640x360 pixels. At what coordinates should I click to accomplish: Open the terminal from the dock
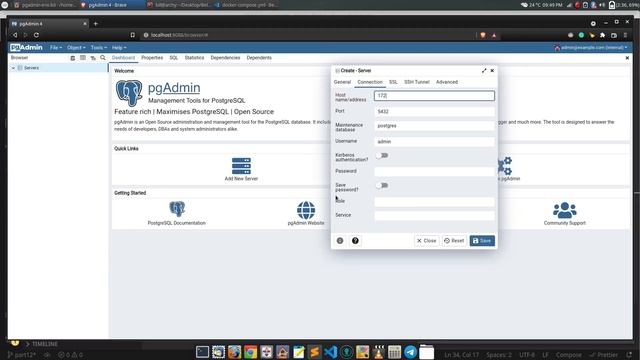[202, 352]
